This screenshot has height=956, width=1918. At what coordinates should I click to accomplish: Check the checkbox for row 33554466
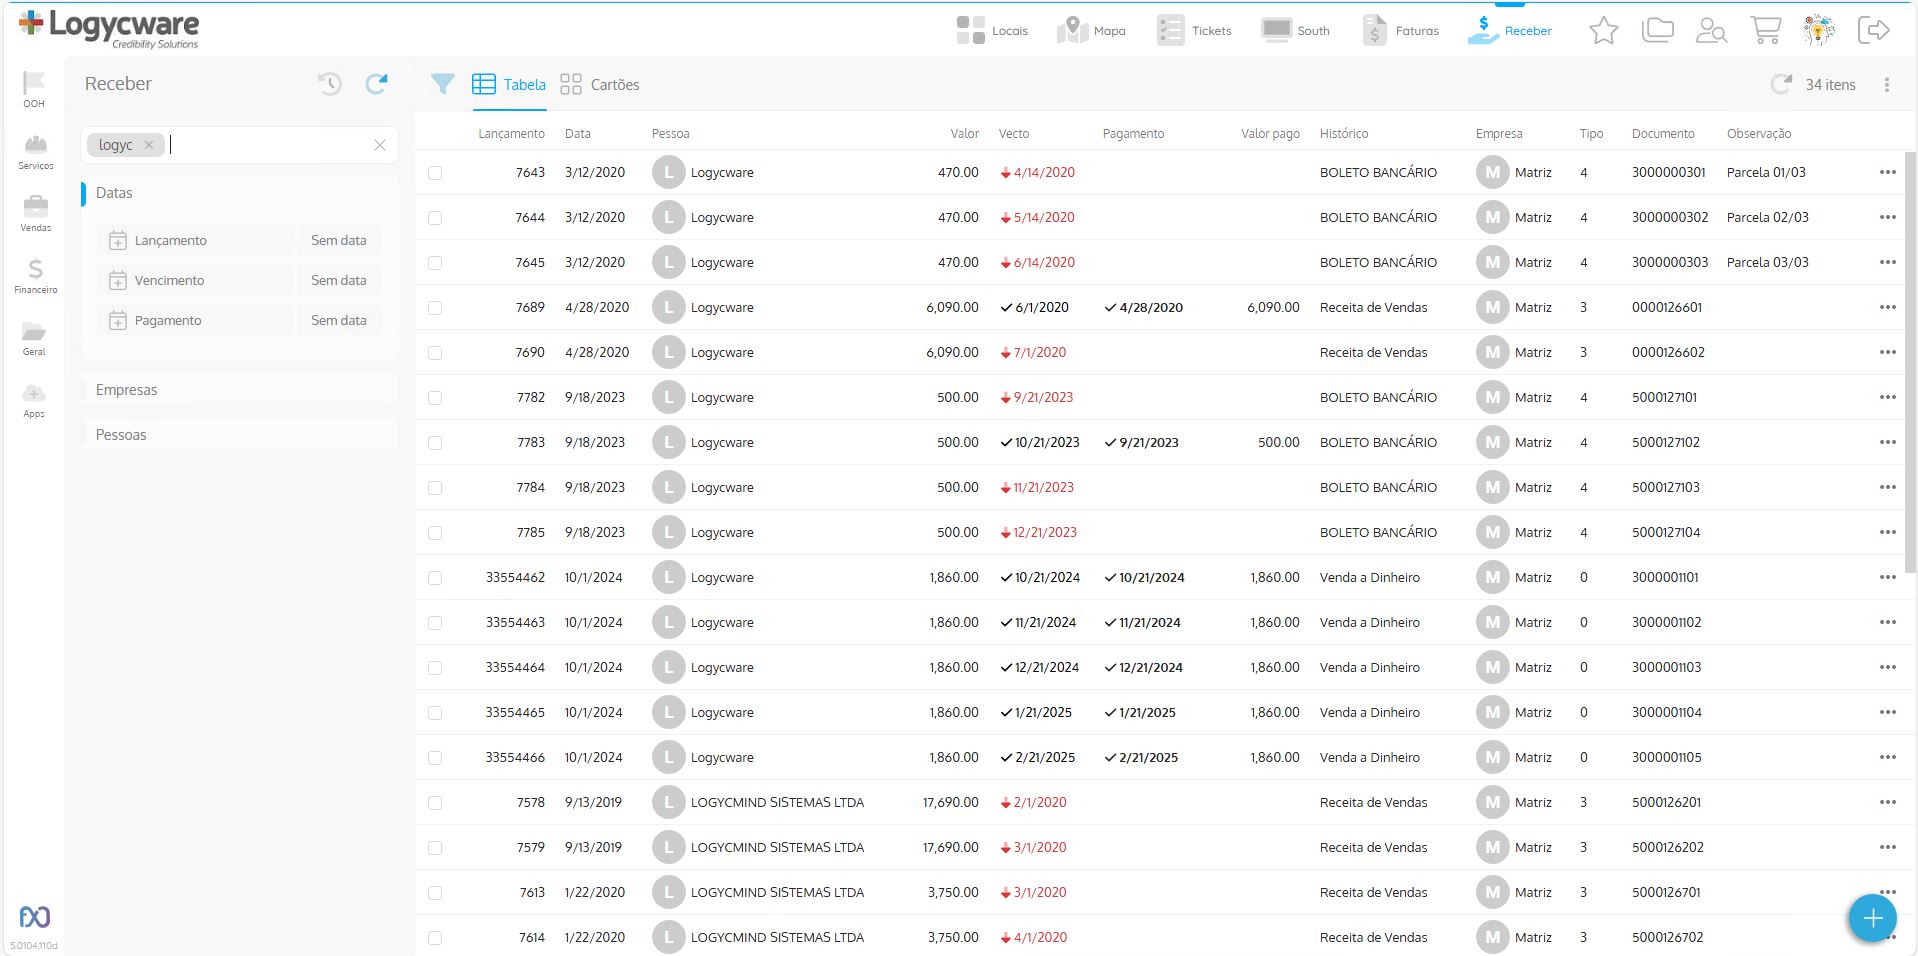click(x=435, y=758)
